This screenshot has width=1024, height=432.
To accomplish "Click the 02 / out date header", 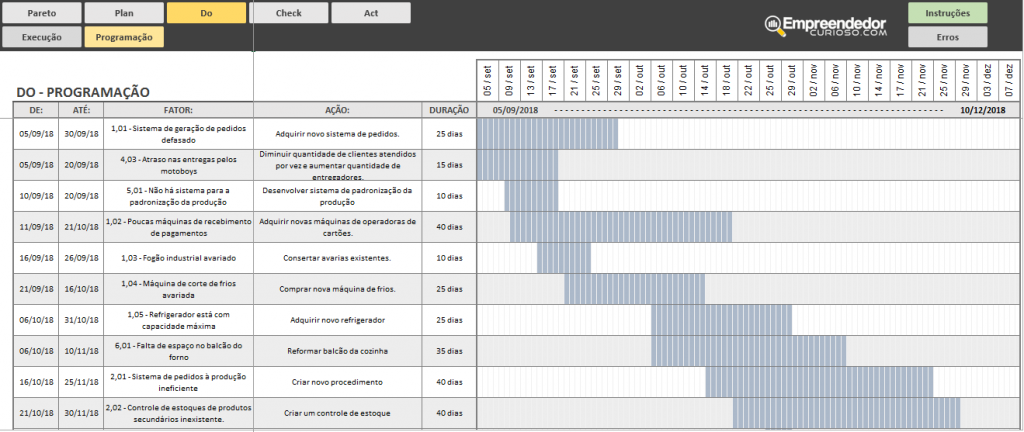I will 639,81.
